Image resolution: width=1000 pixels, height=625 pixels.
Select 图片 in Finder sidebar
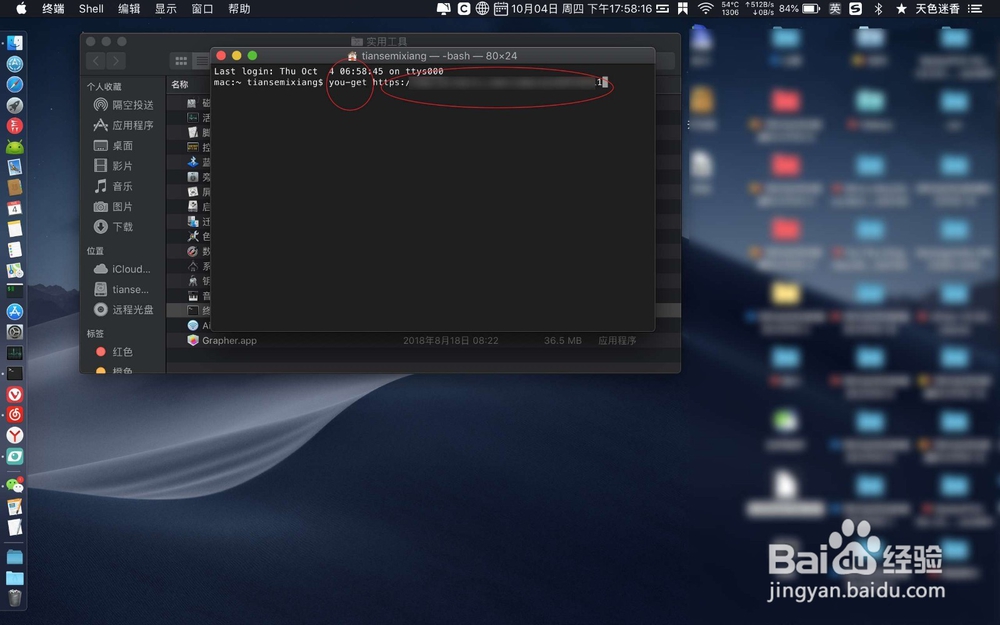click(x=113, y=207)
